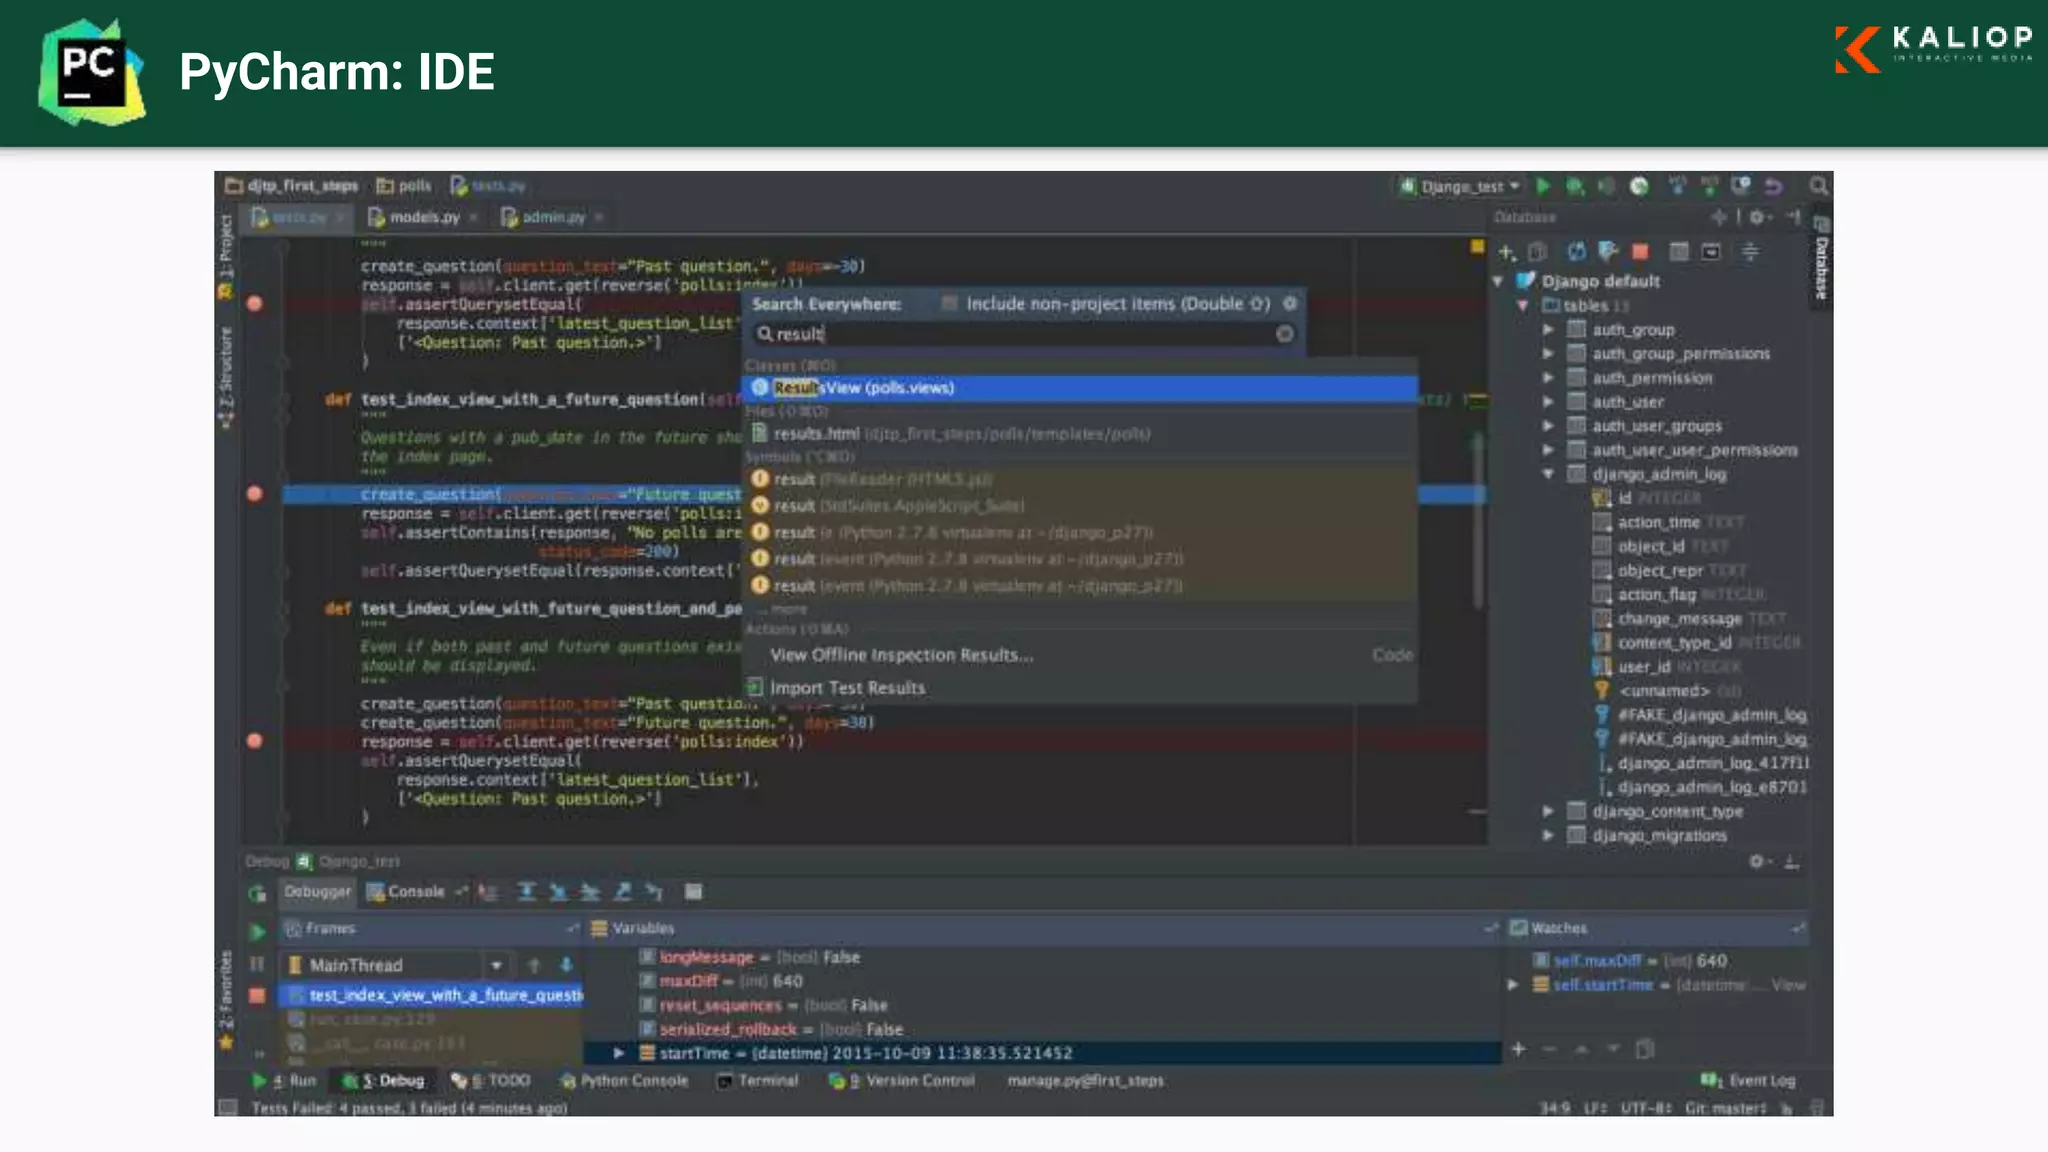Collapse the django_admin_log table
This screenshot has width=2048, height=1152.
pyautogui.click(x=1548, y=474)
